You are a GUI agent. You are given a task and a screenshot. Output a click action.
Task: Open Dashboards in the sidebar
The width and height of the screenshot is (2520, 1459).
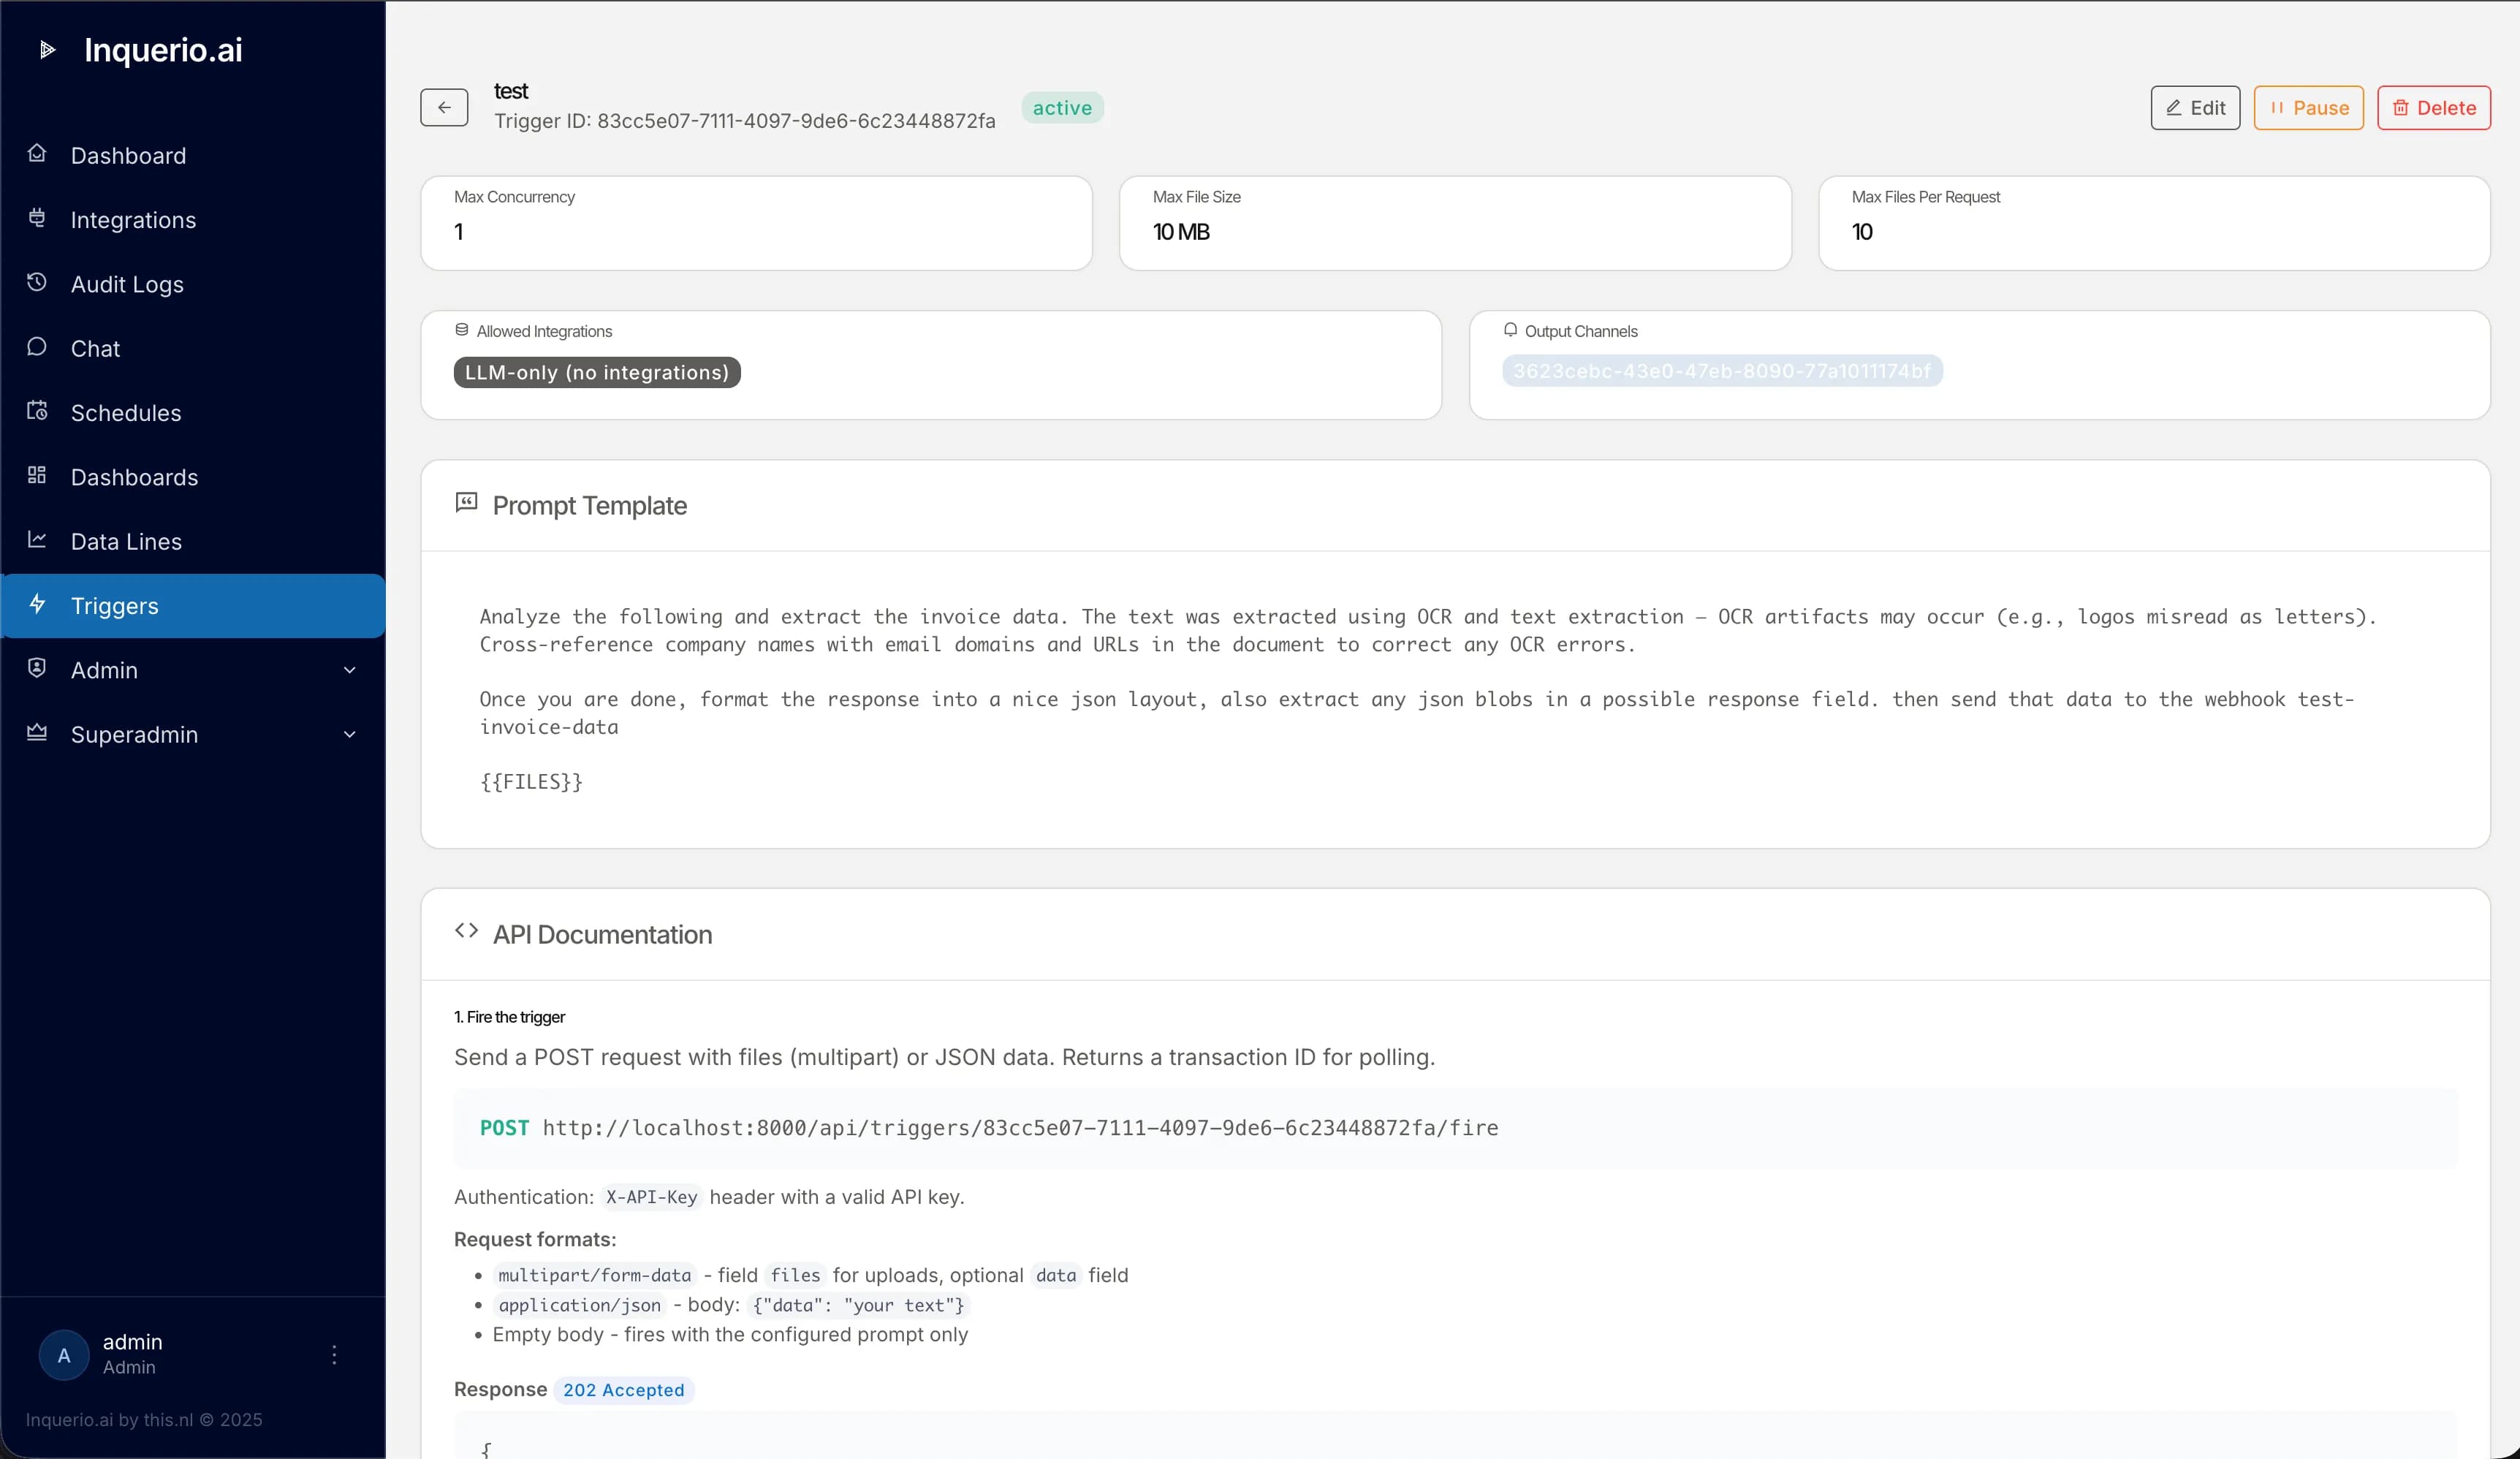point(193,477)
